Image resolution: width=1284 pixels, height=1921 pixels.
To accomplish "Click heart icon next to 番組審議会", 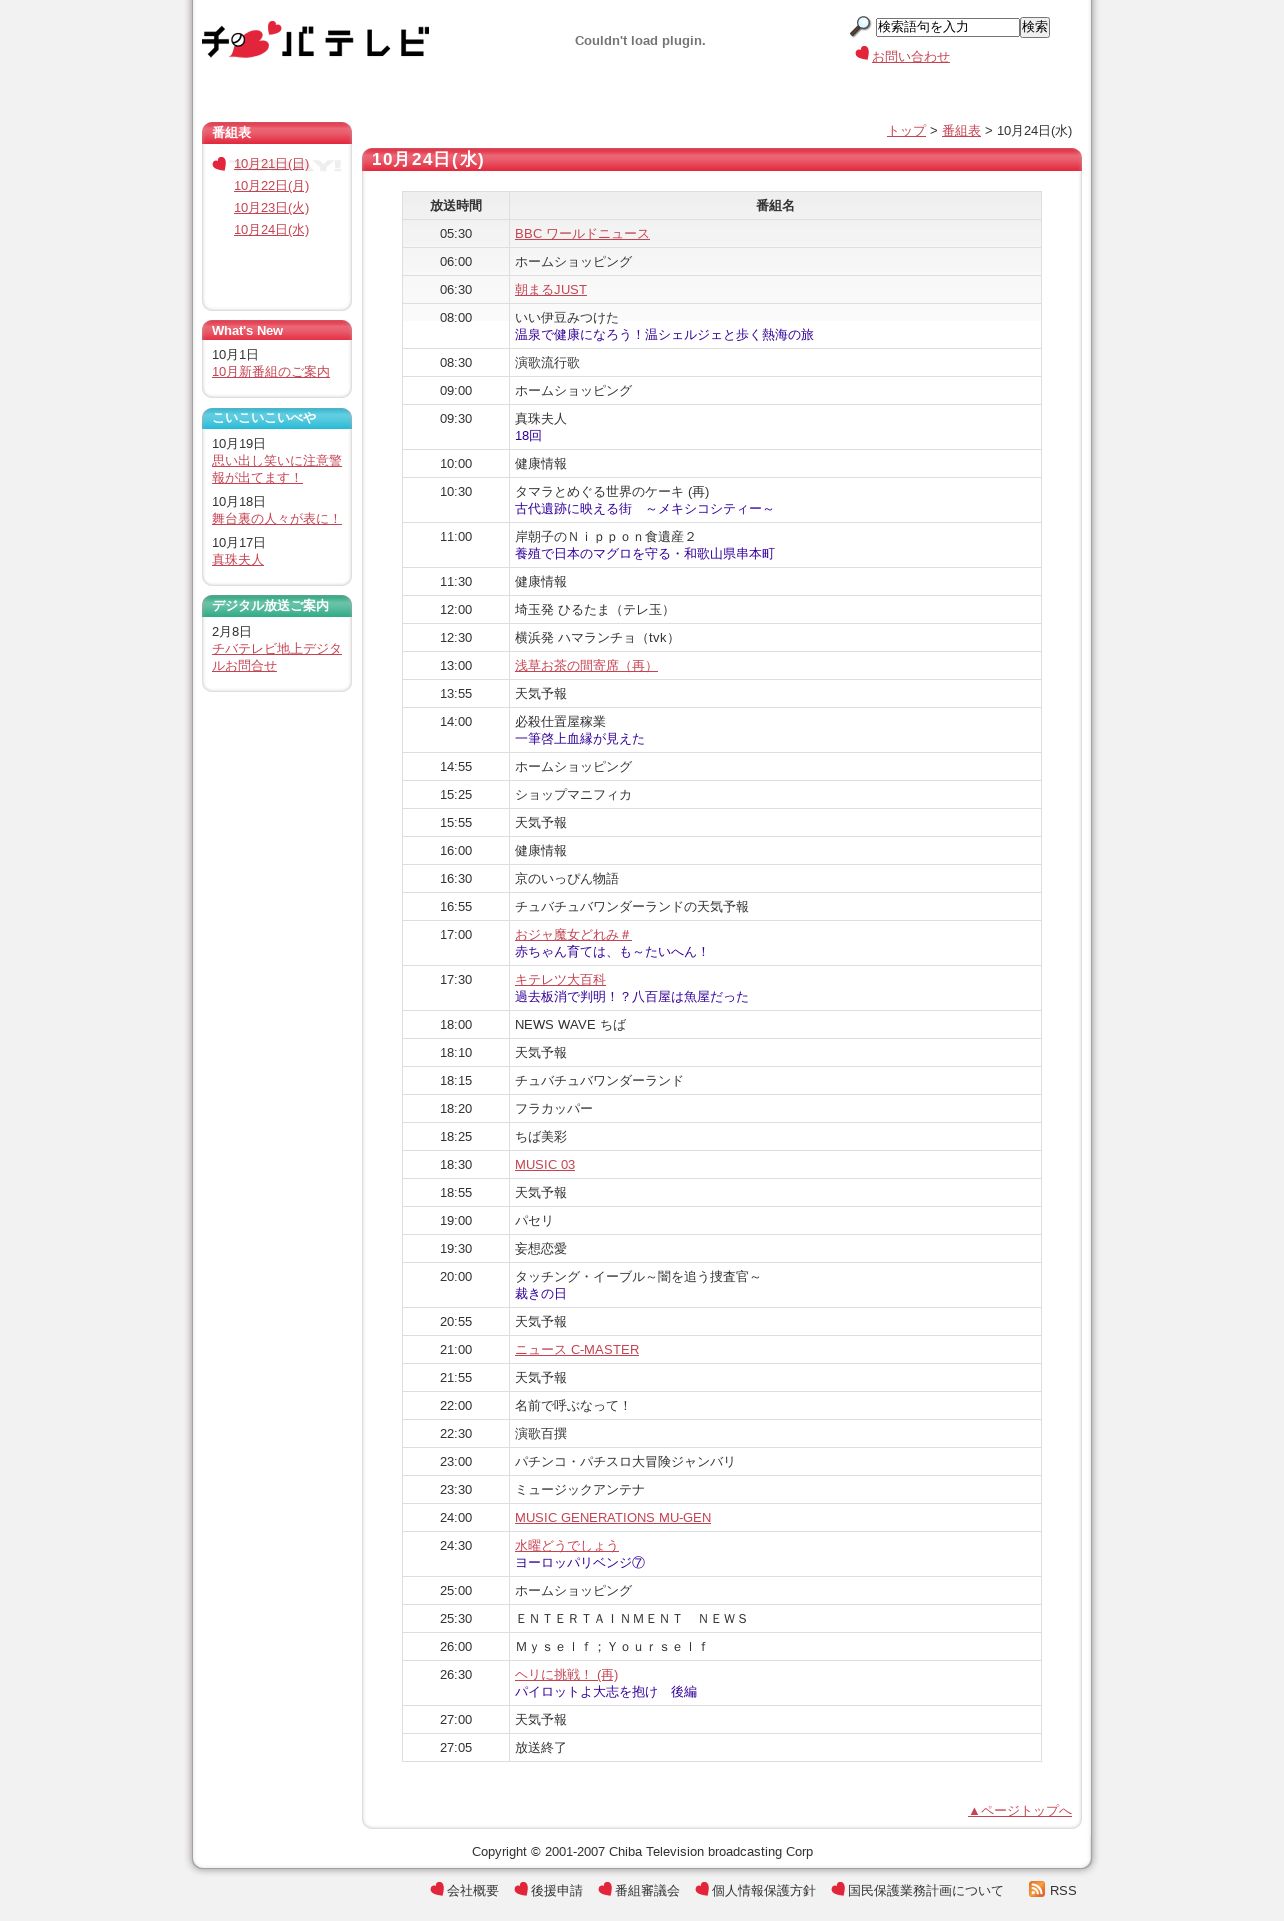I will click(x=605, y=1889).
